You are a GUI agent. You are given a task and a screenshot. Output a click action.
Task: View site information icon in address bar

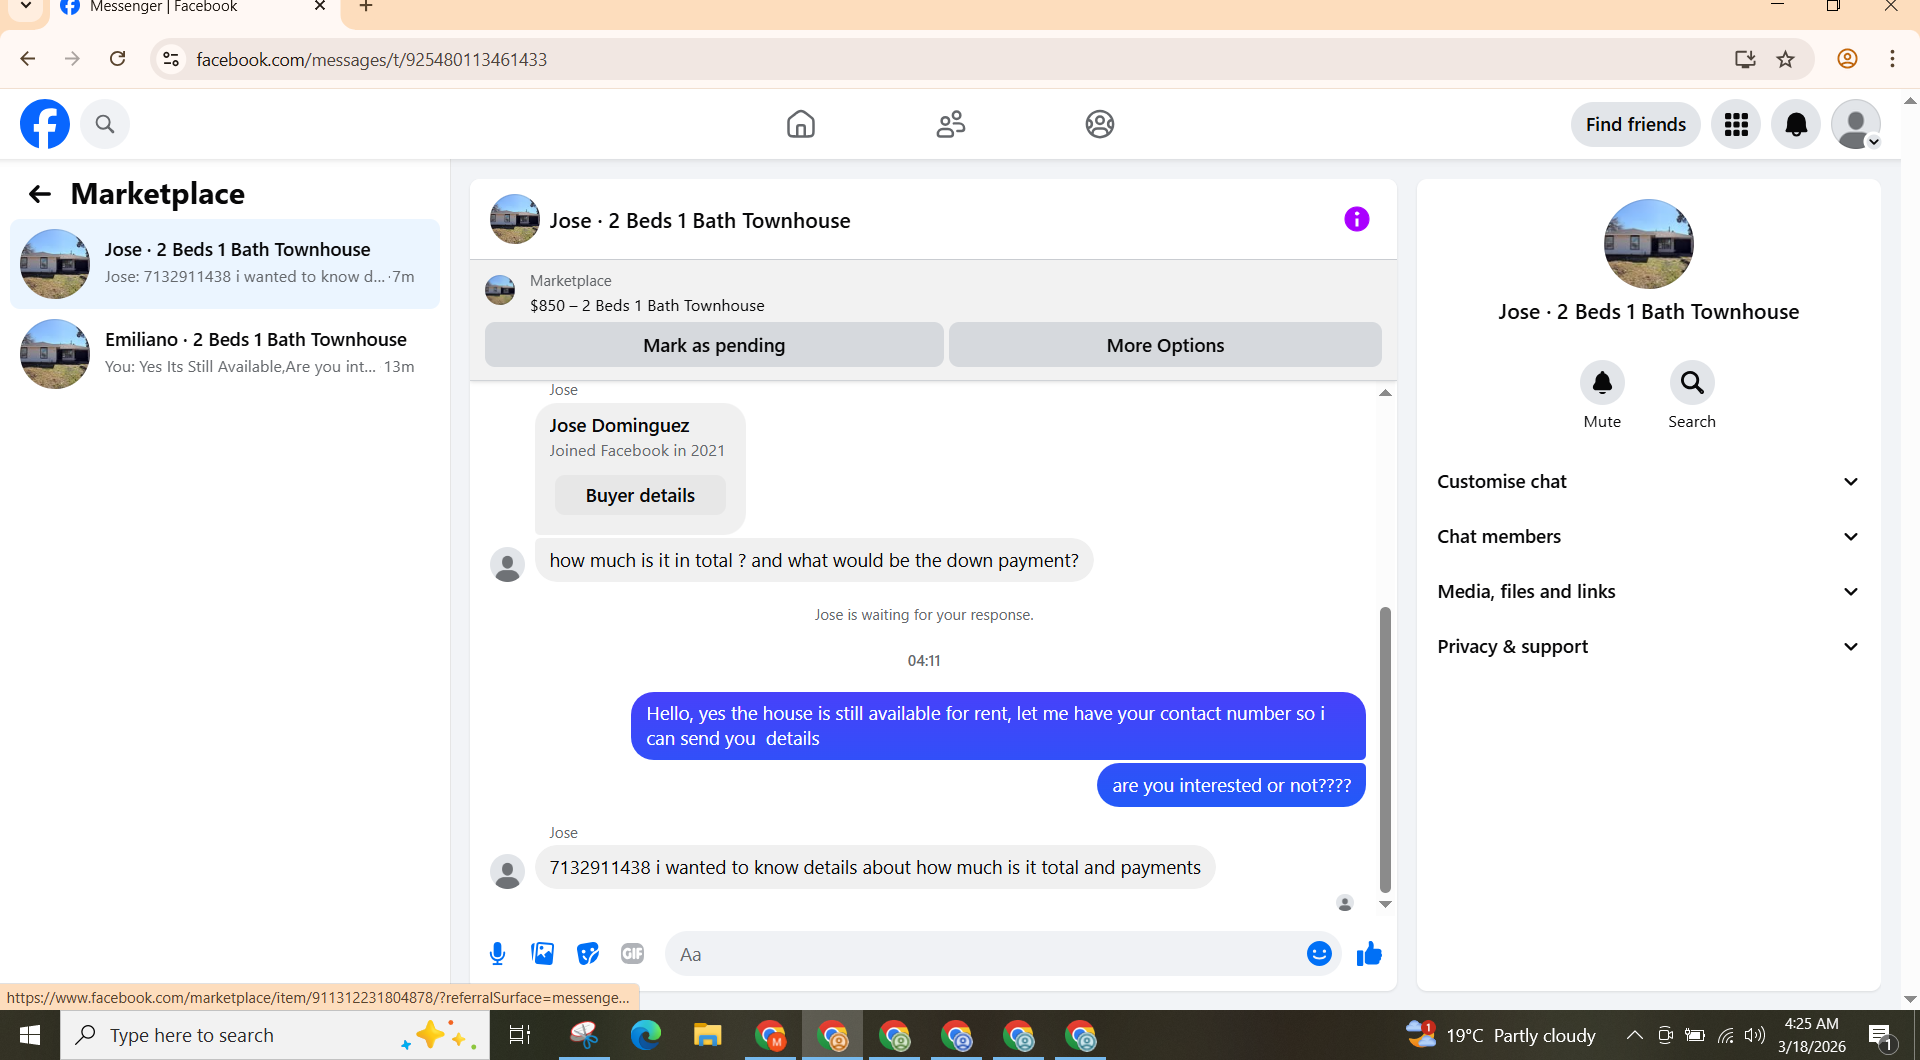tap(172, 59)
